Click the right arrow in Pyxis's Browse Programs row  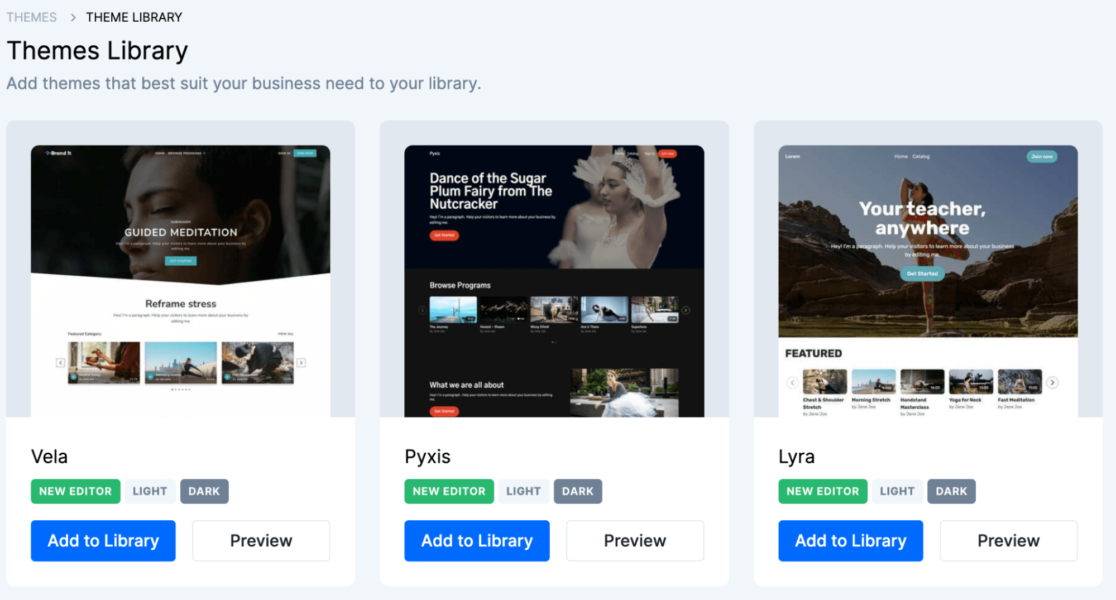[686, 310]
